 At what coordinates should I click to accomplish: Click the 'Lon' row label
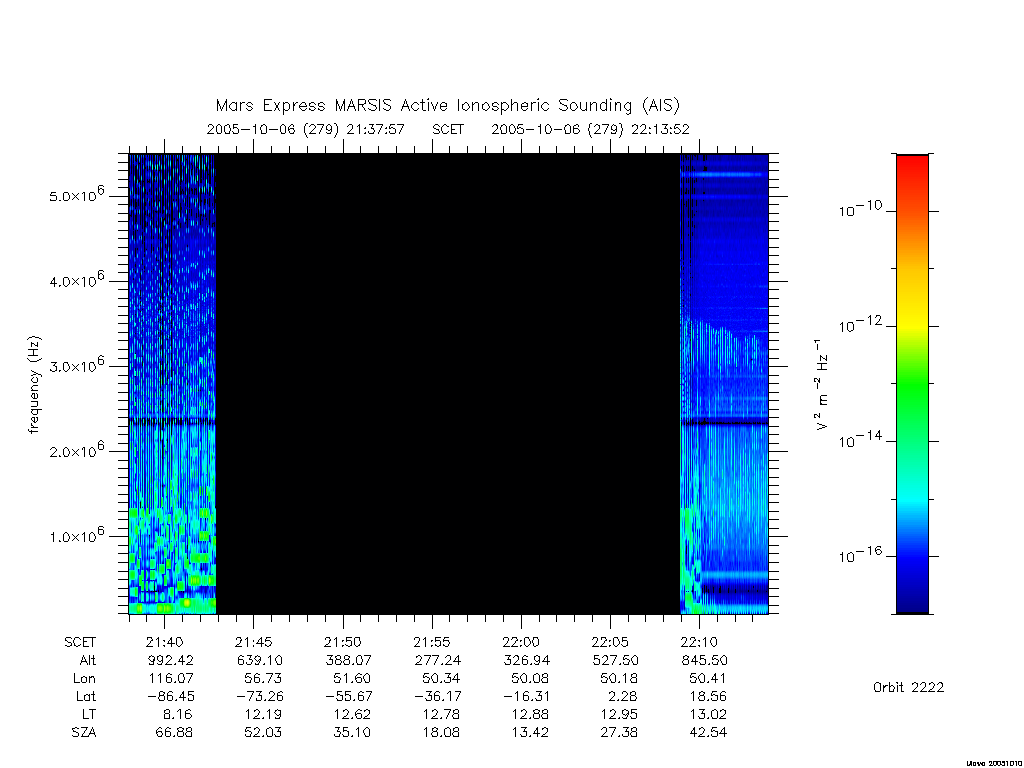[84, 679]
